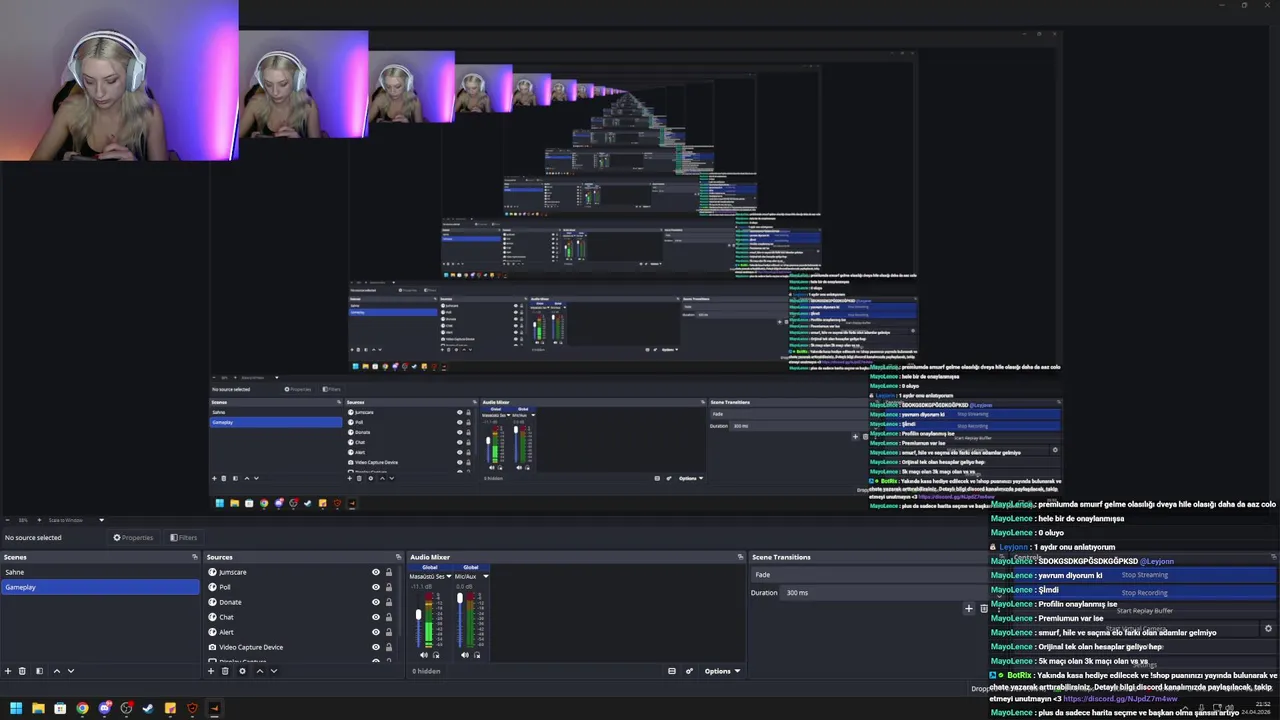This screenshot has width=1280, height=720.
Task: Switch audio mixer layout icon
Action: tap(672, 671)
